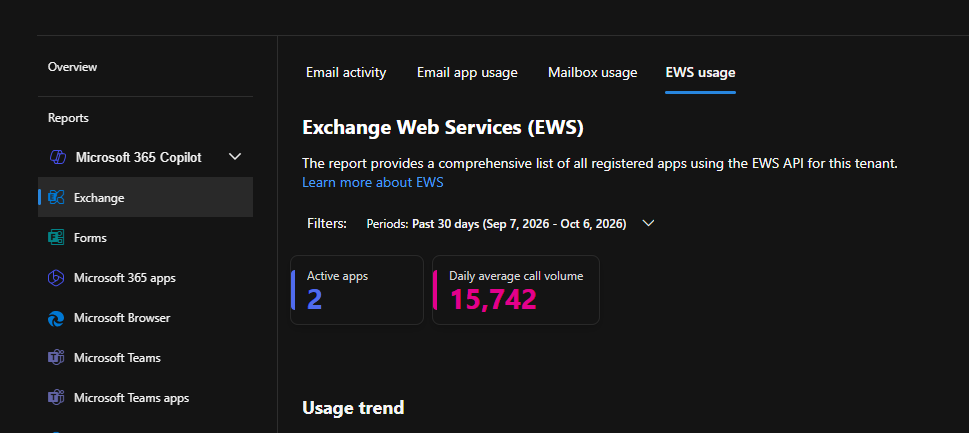
Task: Click the Exchange icon in sidebar
Action: click(x=56, y=198)
